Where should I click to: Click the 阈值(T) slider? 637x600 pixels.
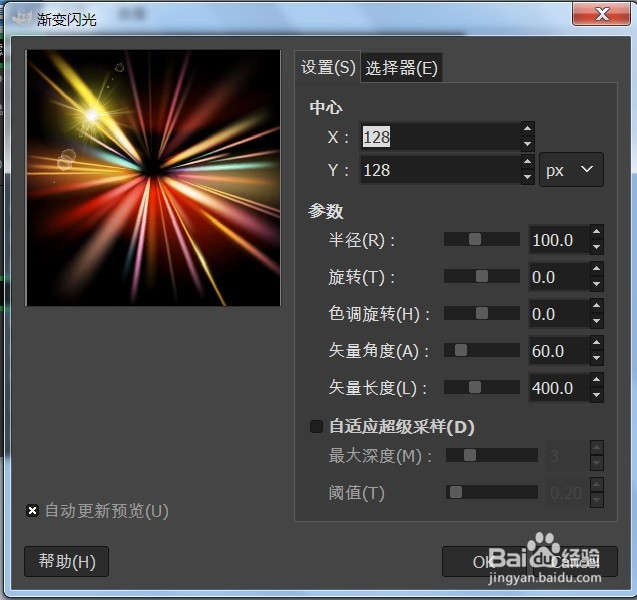pyautogui.click(x=492, y=492)
